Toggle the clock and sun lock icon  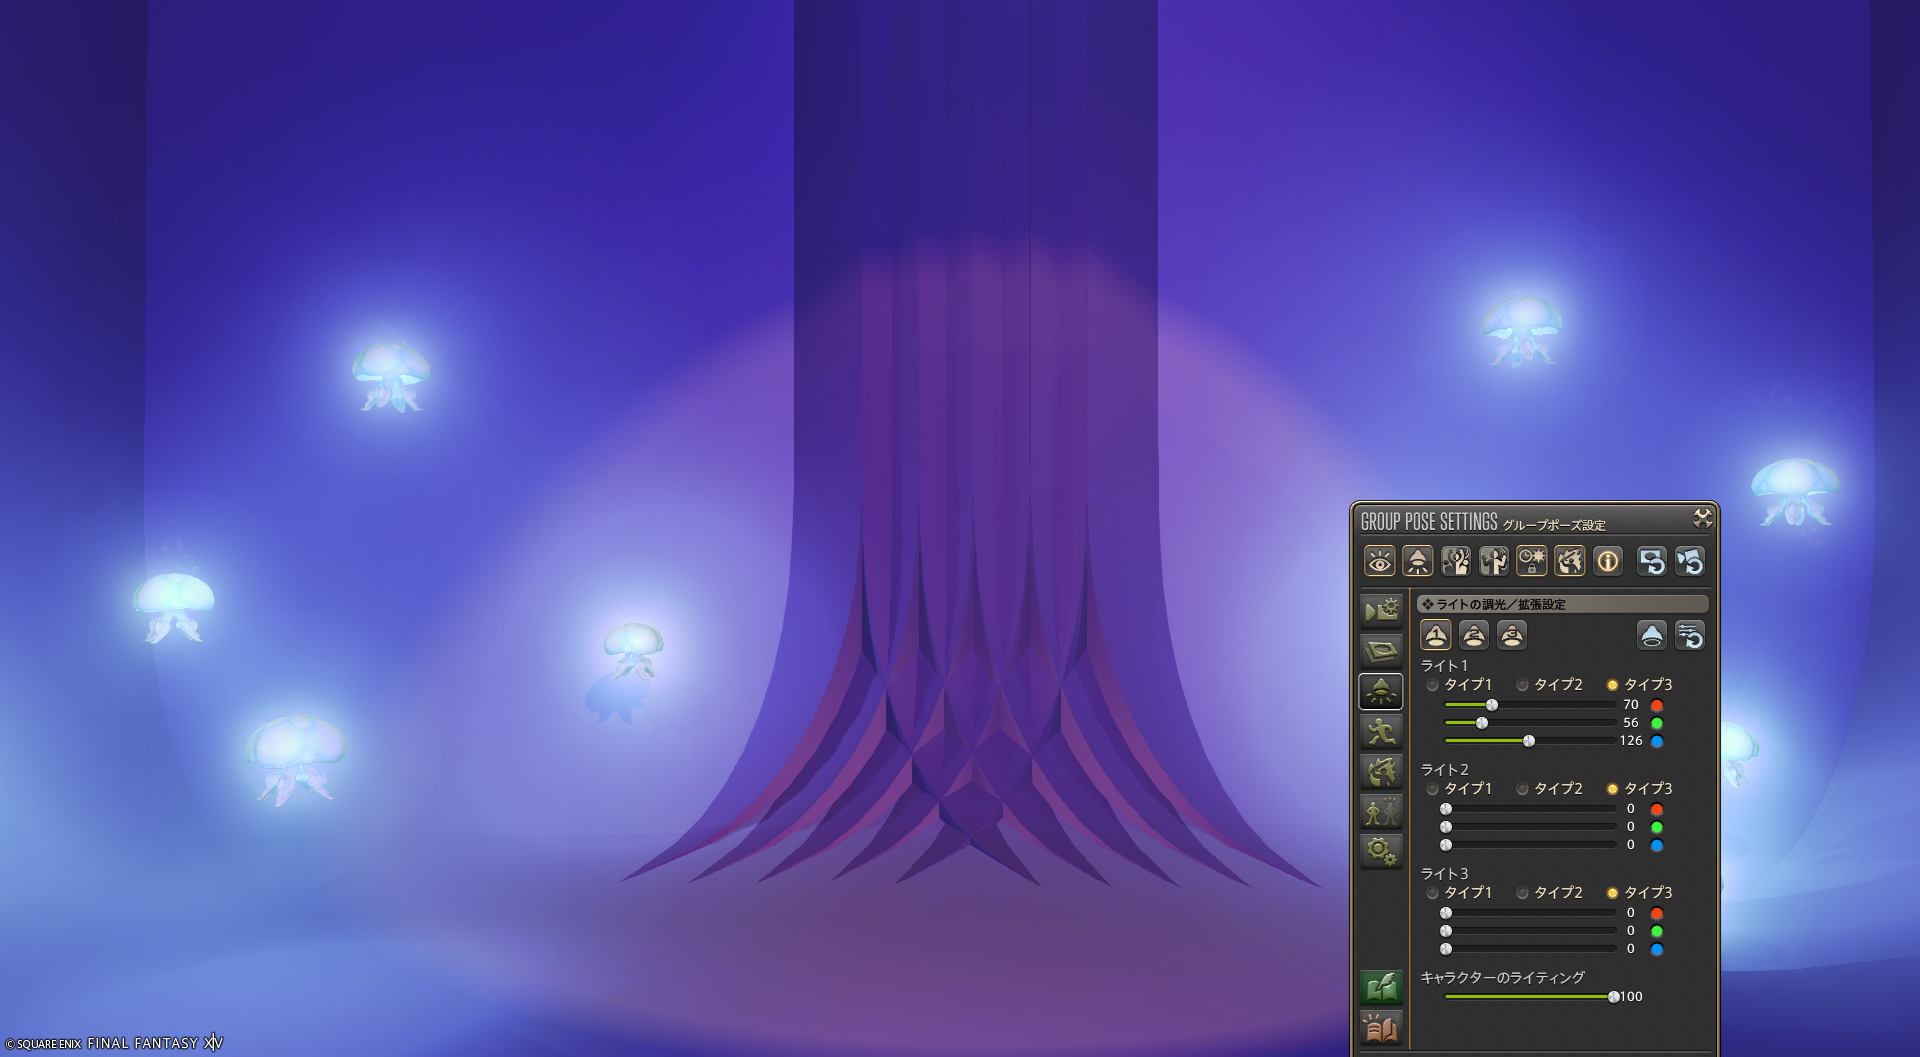click(x=1531, y=561)
